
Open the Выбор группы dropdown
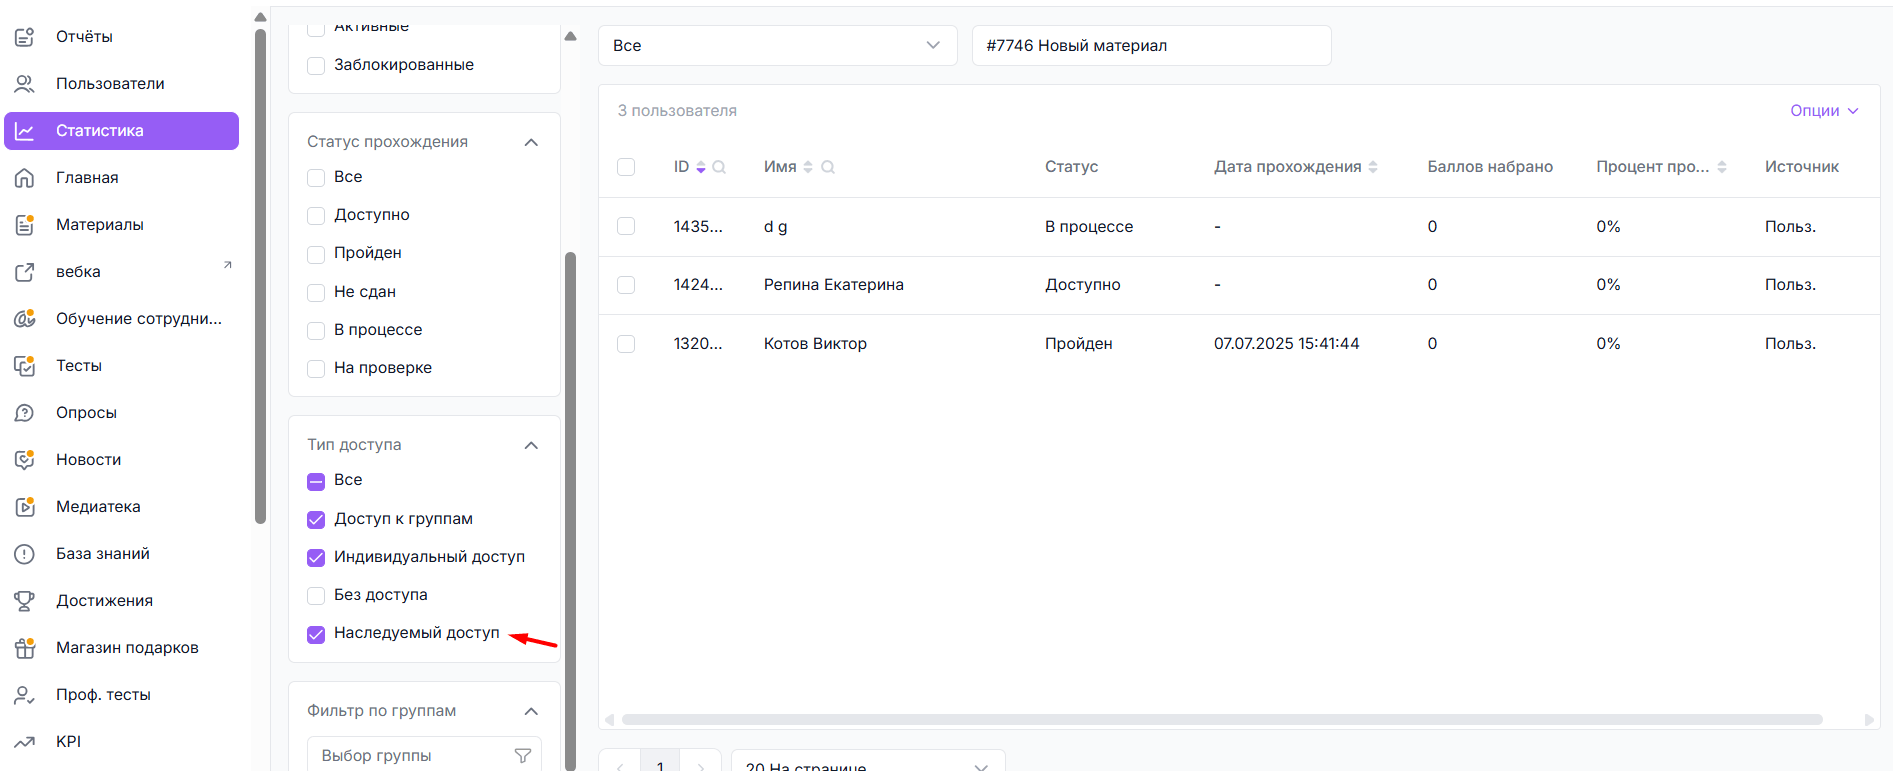coord(424,756)
